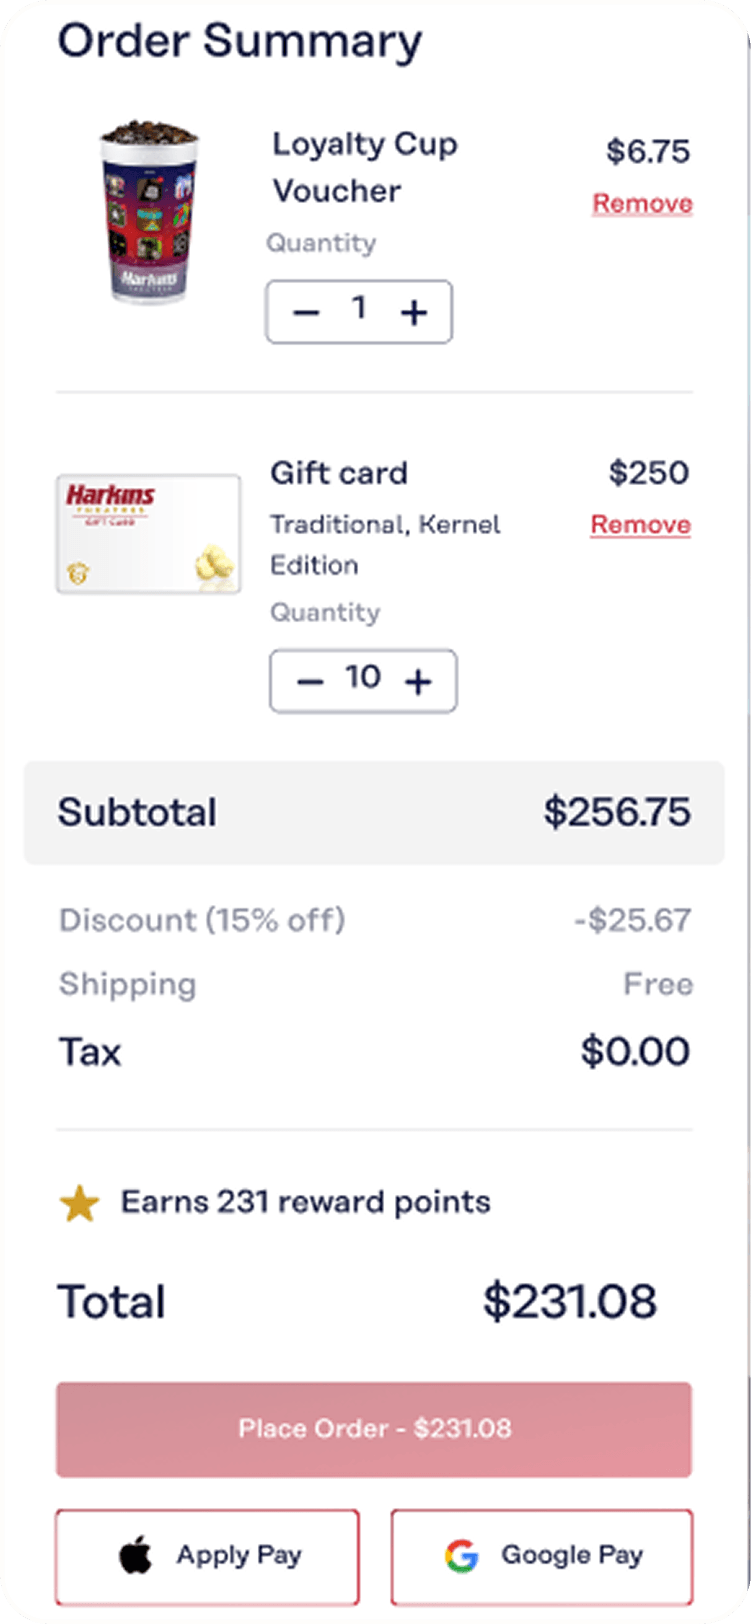Select the Loyalty Cup Voucher title
751x1624 pixels.
point(364,167)
